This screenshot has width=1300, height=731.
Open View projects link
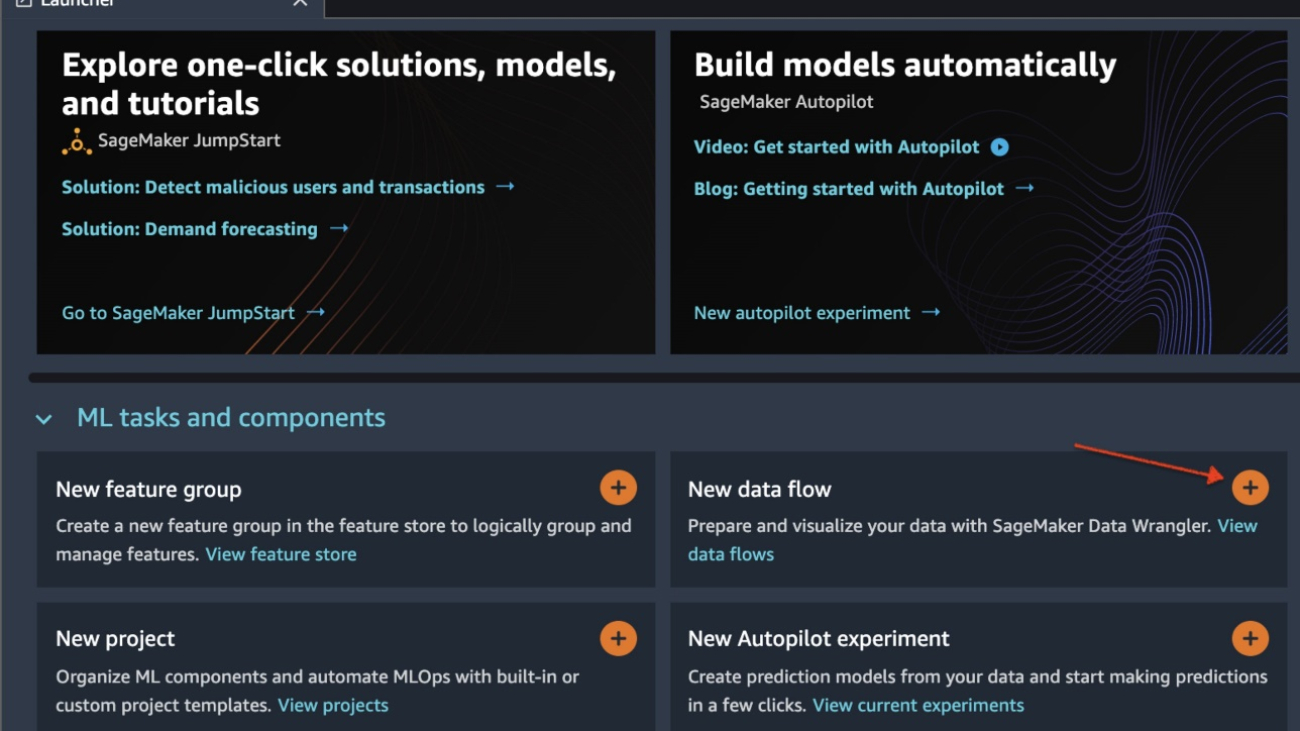click(x=333, y=705)
